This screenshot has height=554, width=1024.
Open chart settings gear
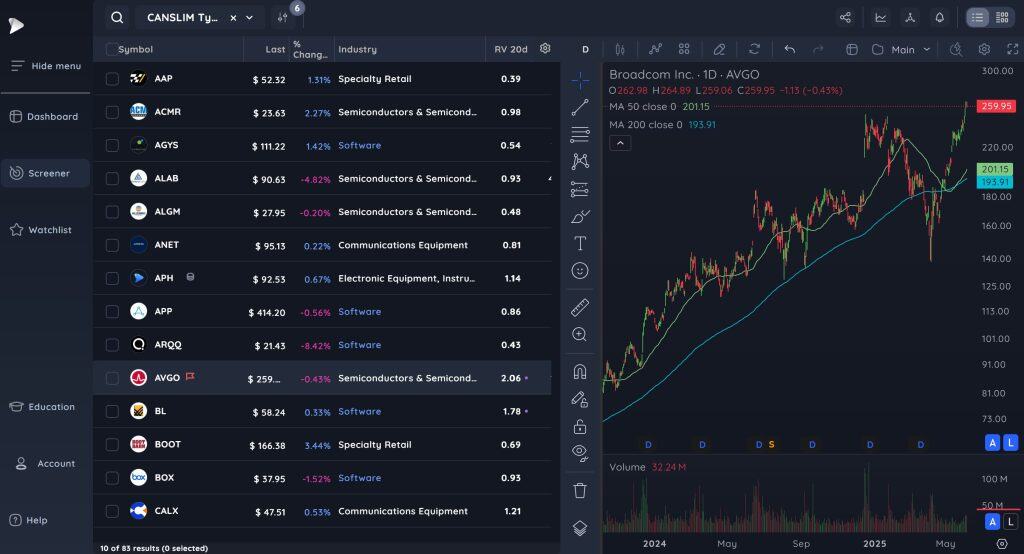click(984, 49)
